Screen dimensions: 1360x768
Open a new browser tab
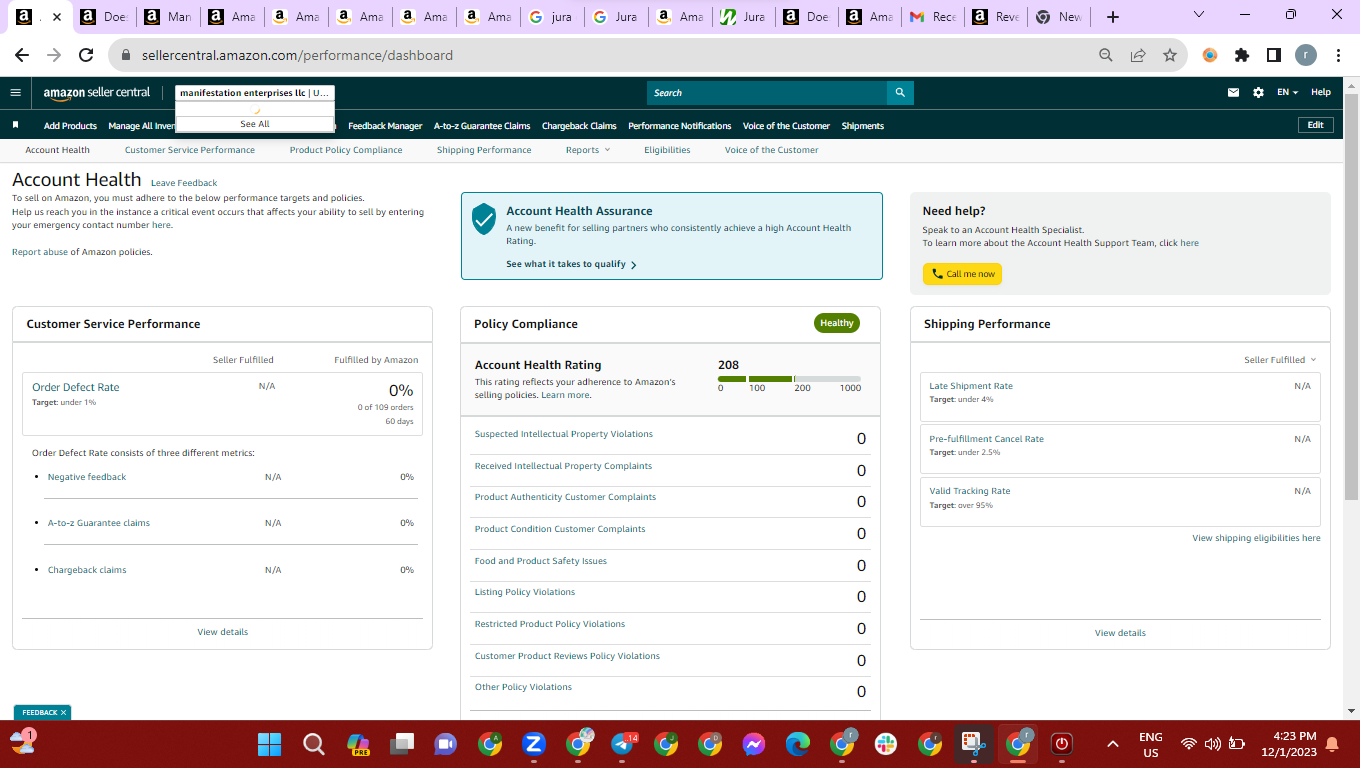pos(1113,17)
